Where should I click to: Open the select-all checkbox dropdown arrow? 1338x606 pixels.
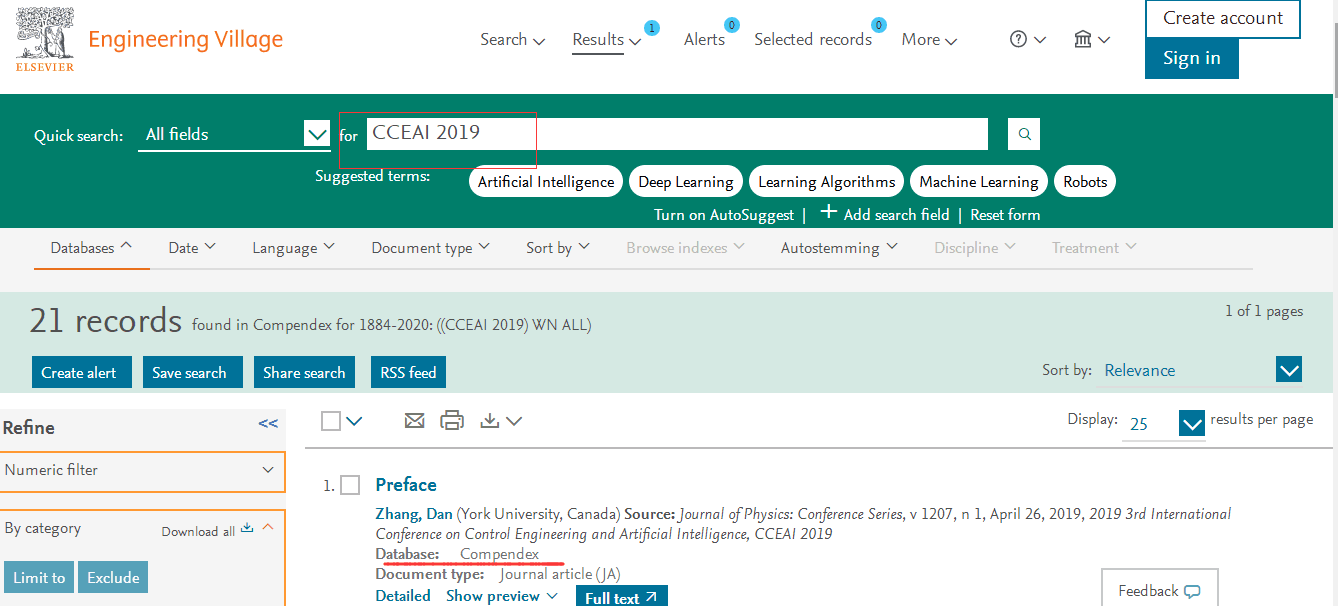click(x=354, y=422)
